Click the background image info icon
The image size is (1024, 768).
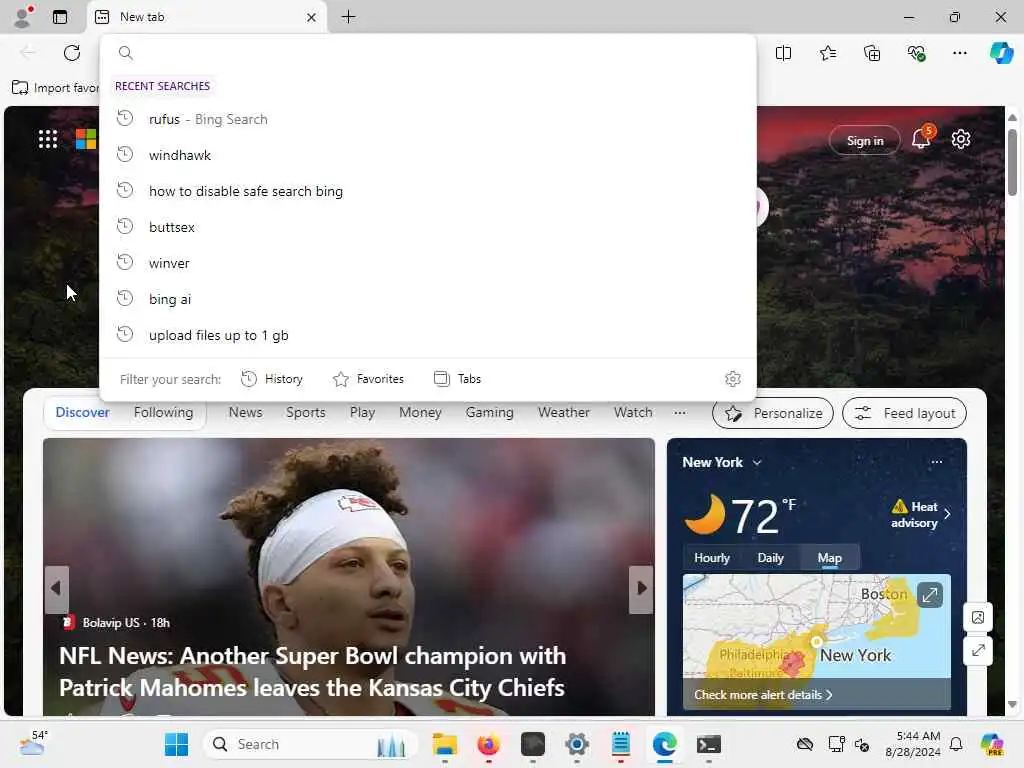978,617
